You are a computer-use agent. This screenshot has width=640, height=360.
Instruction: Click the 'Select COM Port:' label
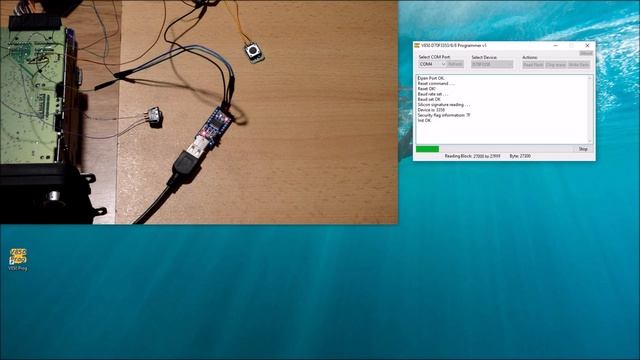pos(434,57)
